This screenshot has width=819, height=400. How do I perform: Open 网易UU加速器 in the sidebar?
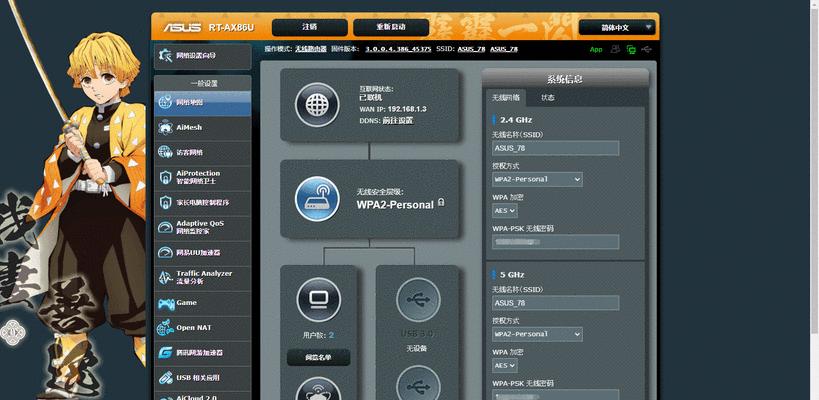click(x=202, y=253)
